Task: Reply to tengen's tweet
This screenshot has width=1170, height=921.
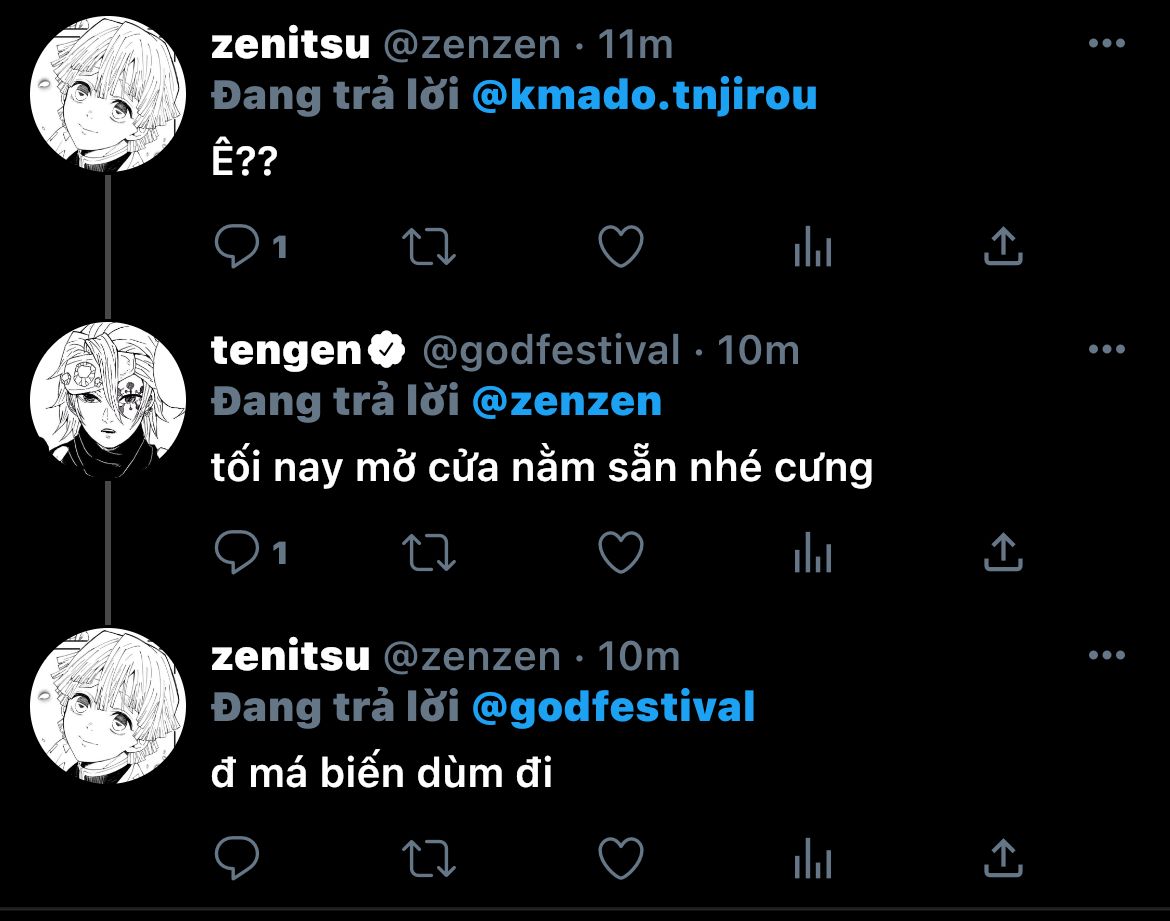Action: click(238, 552)
